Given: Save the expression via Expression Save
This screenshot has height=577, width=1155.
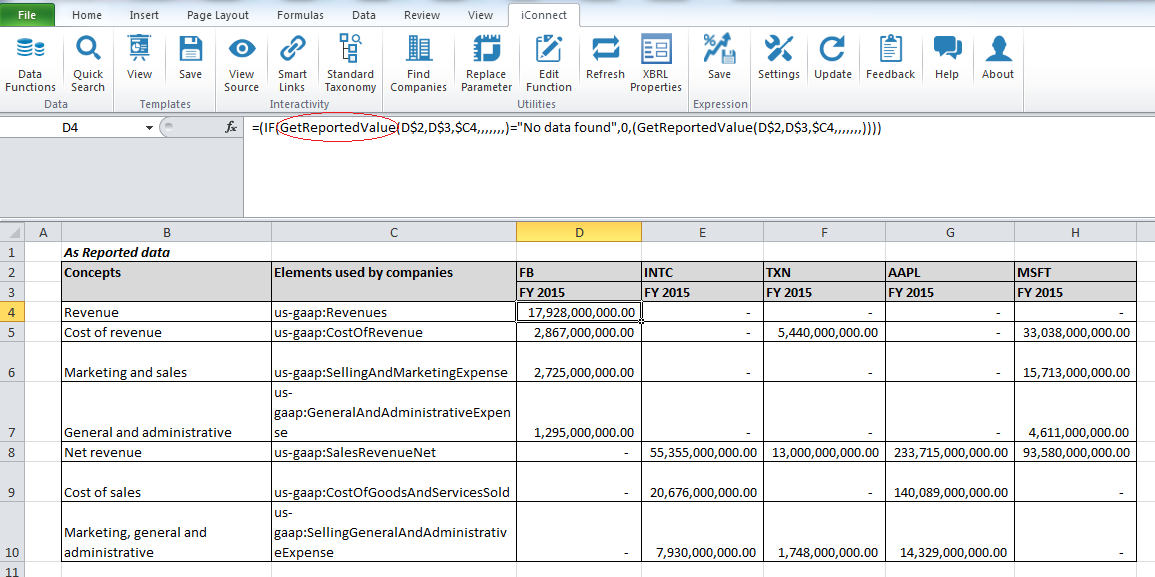Looking at the screenshot, I should click(720, 59).
